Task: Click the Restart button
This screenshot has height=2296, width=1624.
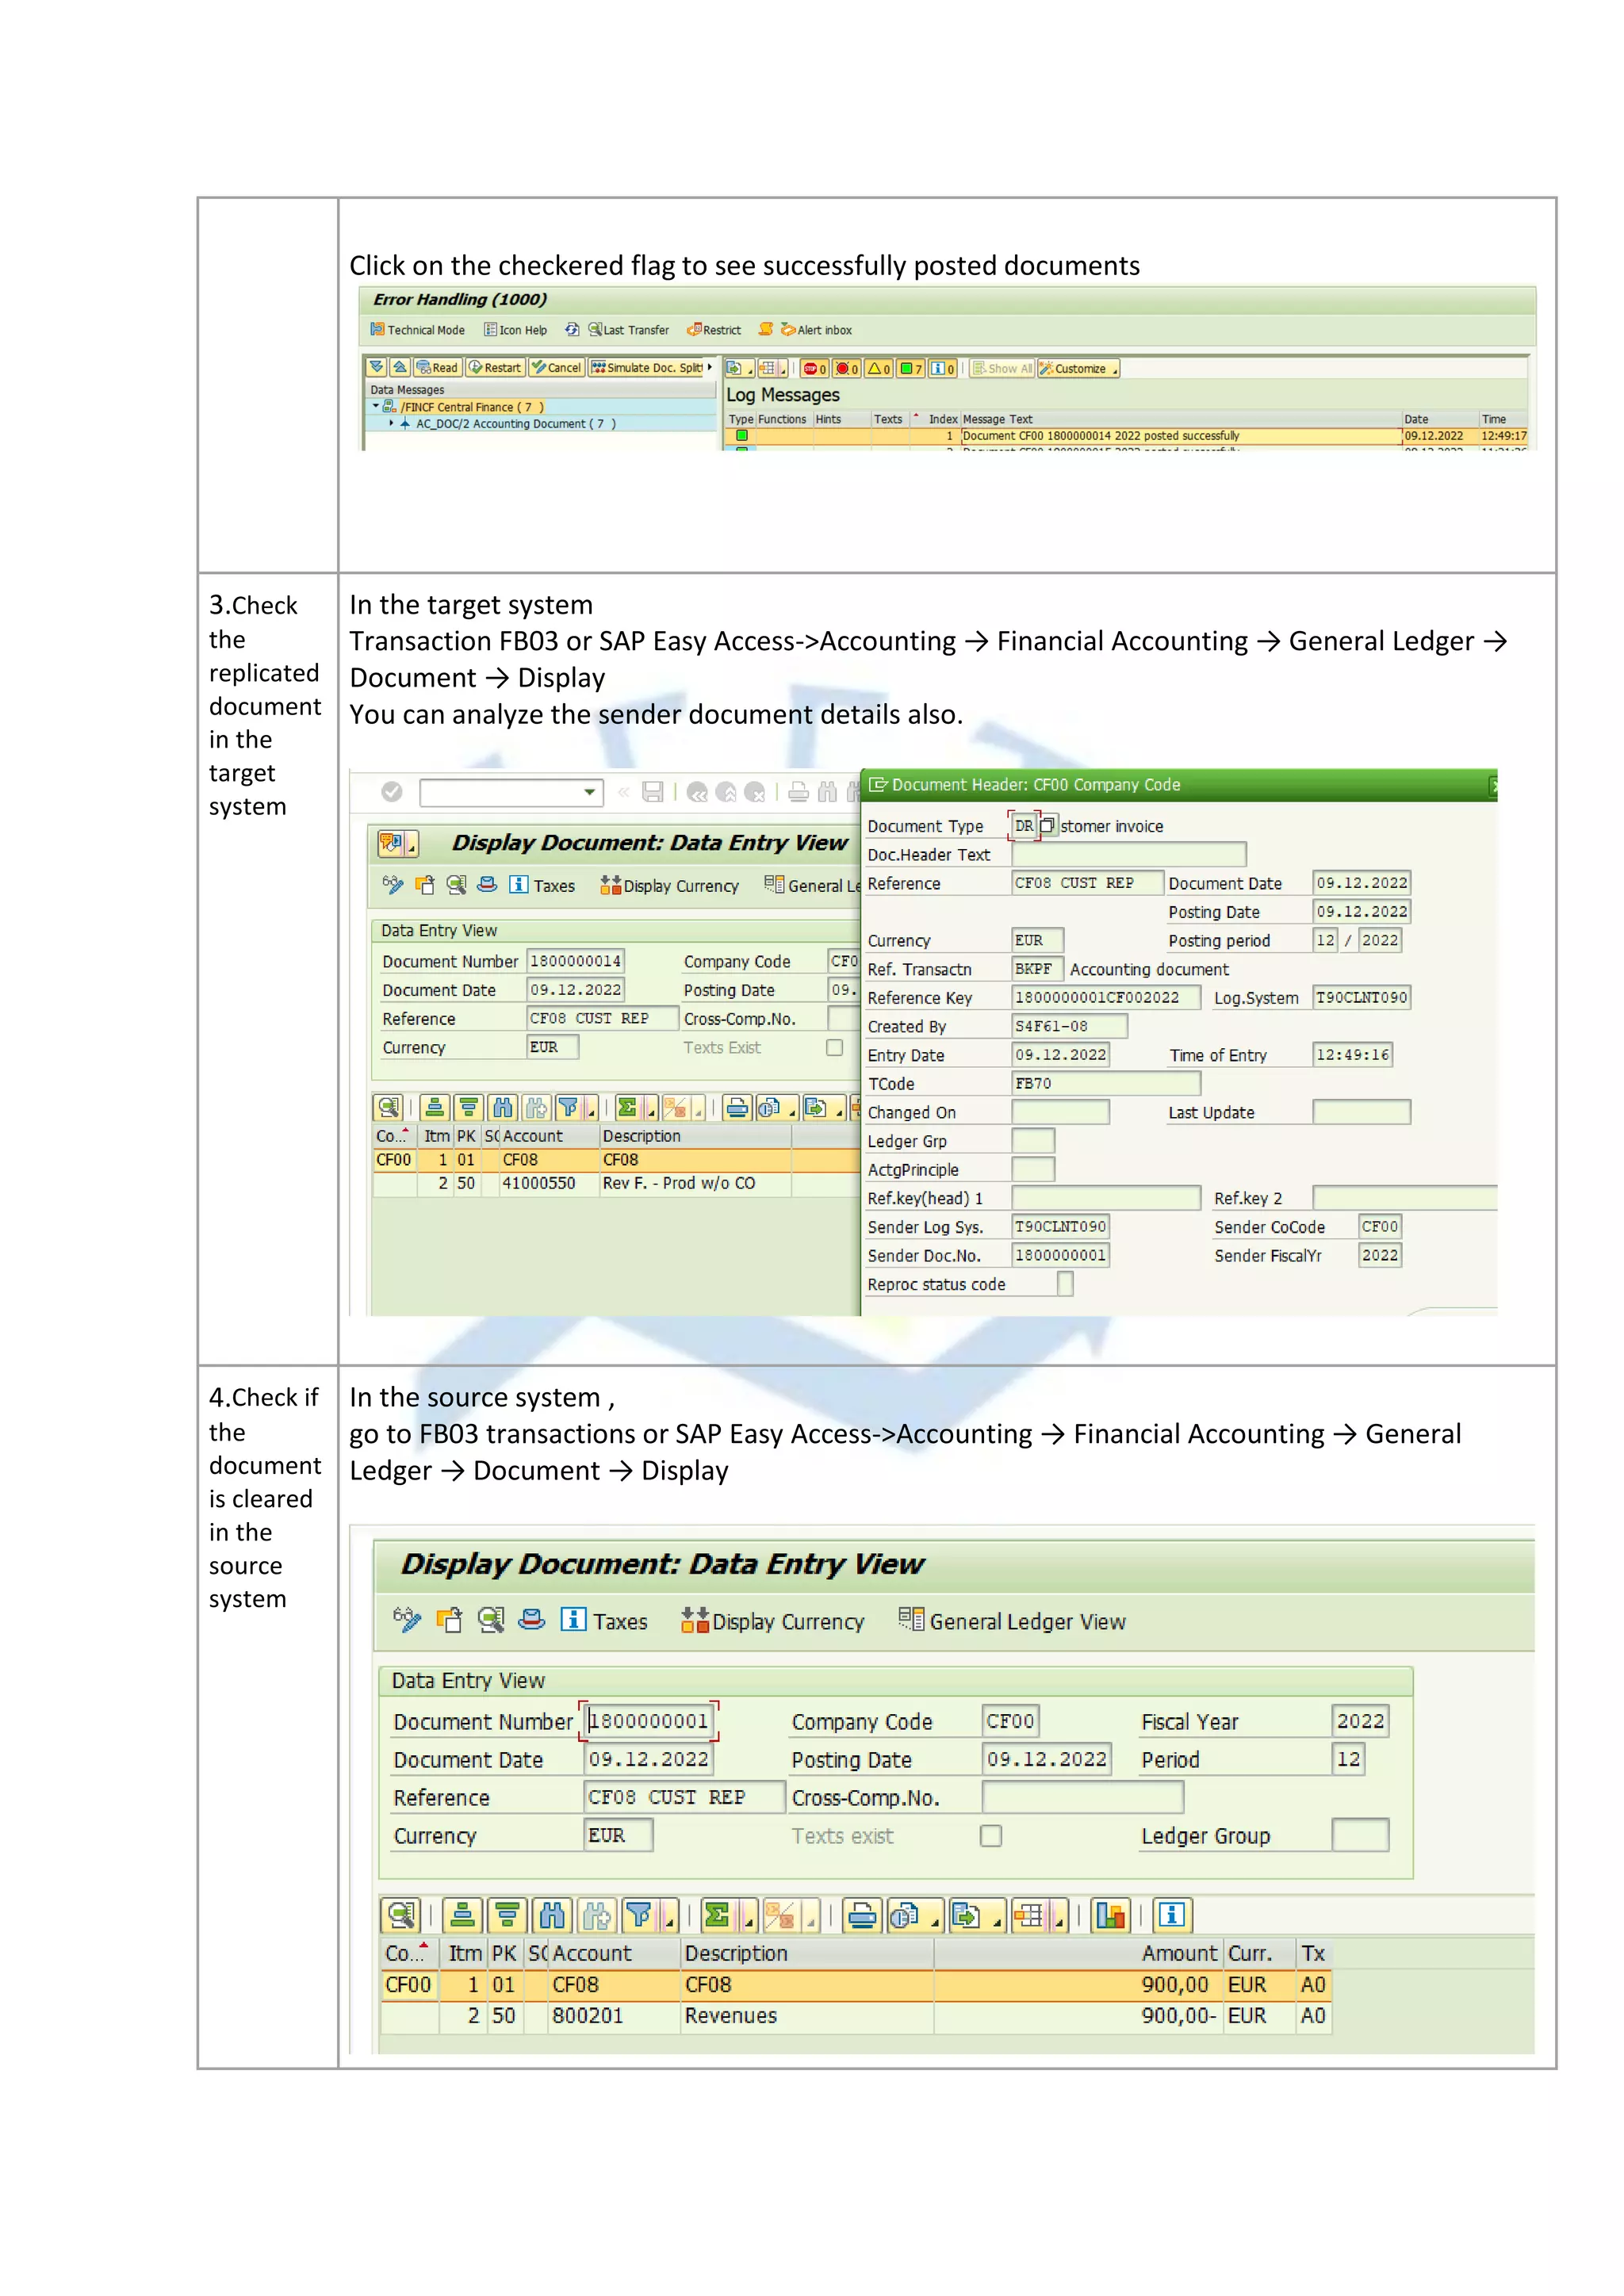Action: pos(495,367)
